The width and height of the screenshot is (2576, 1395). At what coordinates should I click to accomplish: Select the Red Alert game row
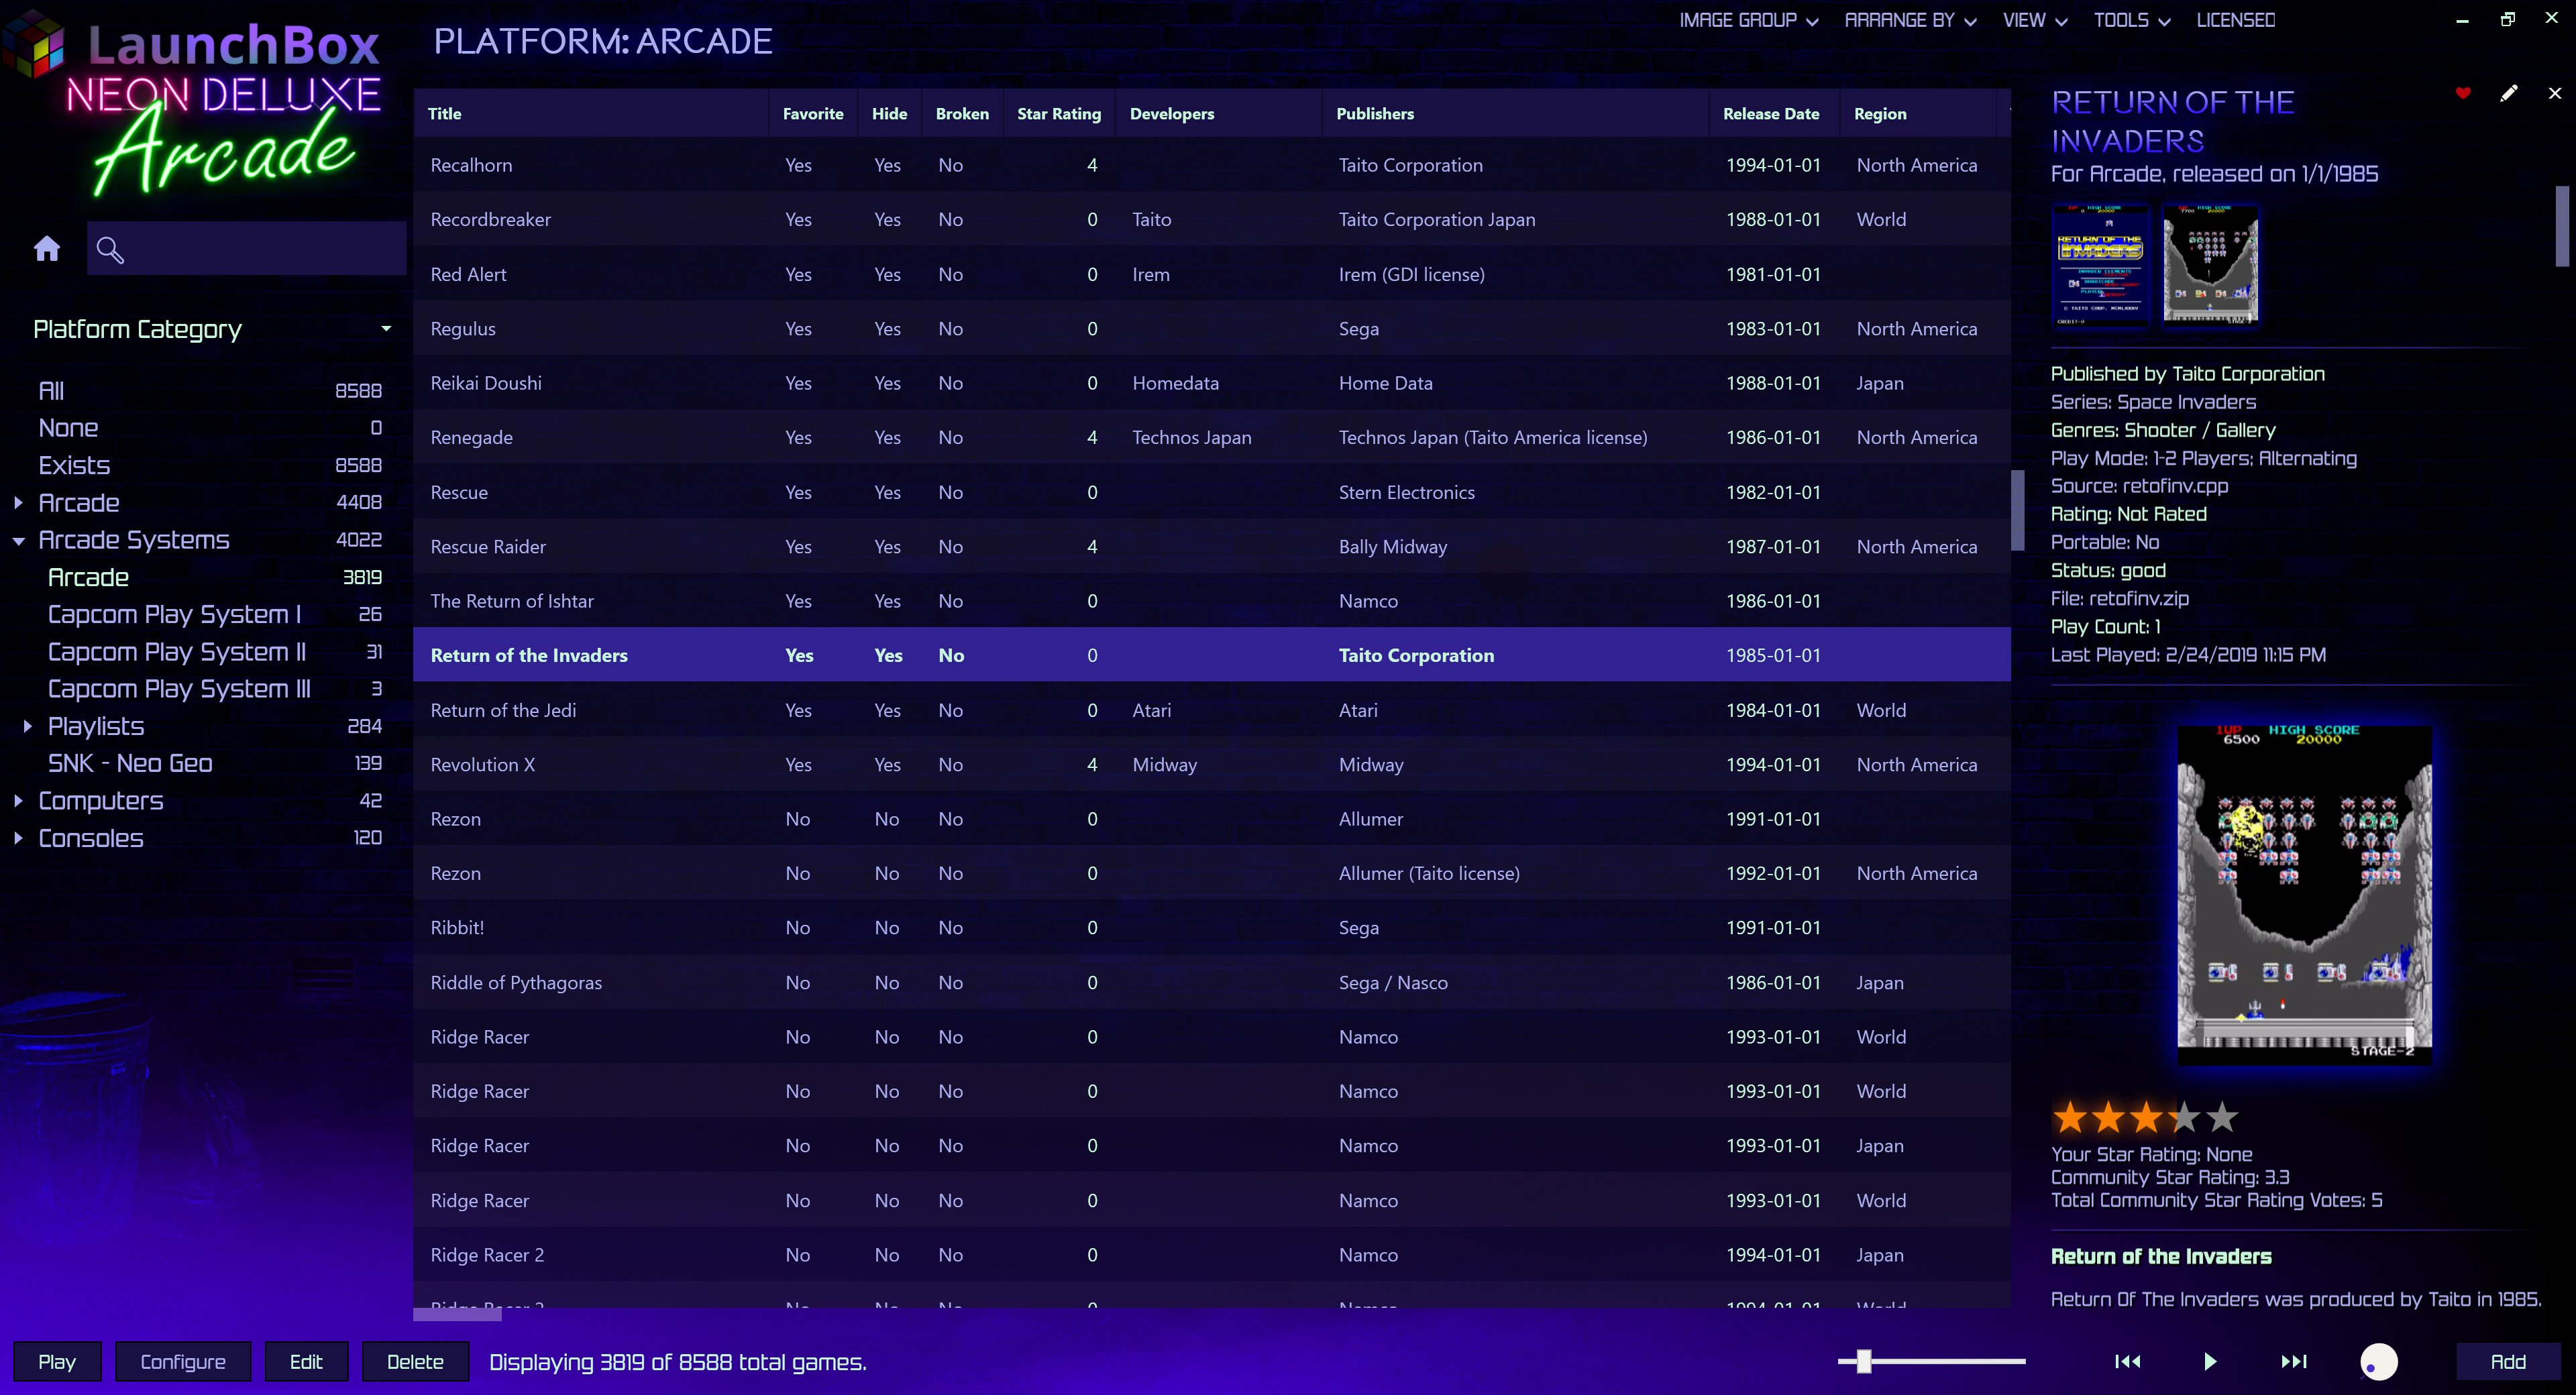pyautogui.click(x=1211, y=274)
